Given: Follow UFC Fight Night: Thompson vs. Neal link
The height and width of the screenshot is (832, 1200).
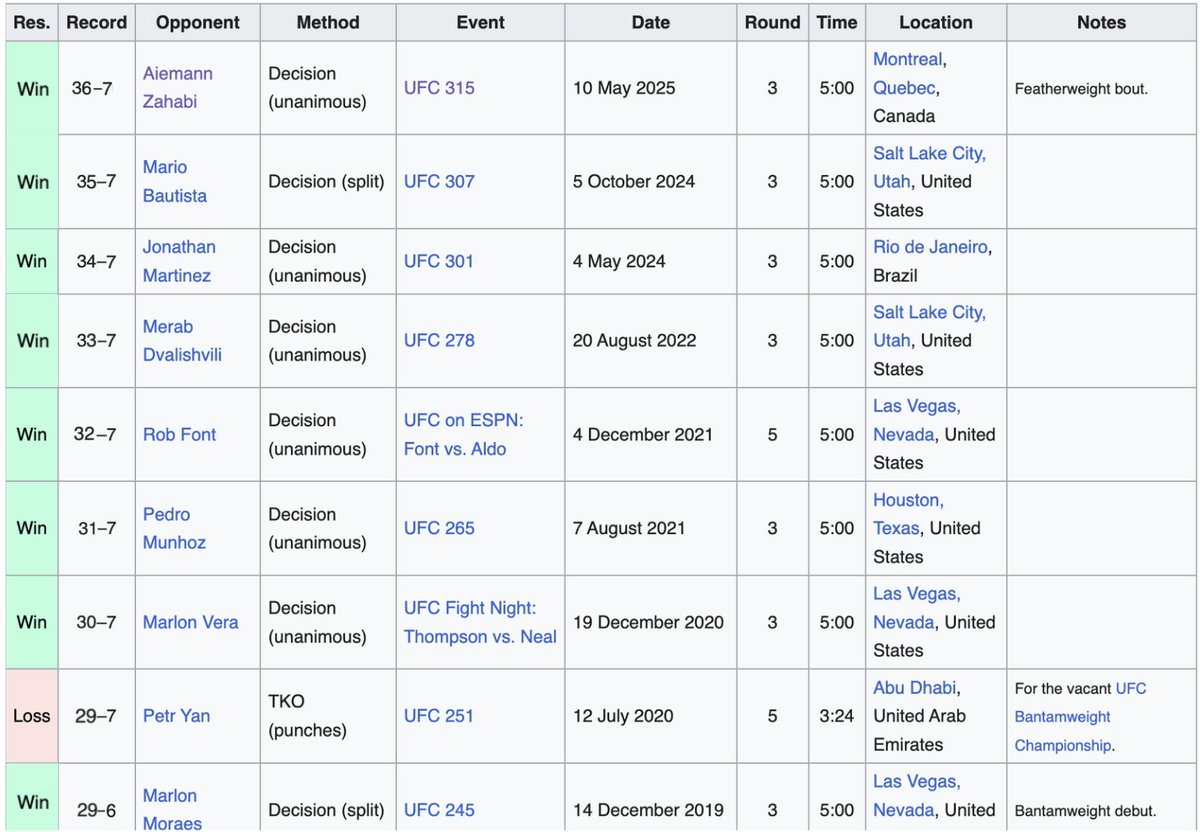Looking at the screenshot, I should pyautogui.click(x=480, y=622).
